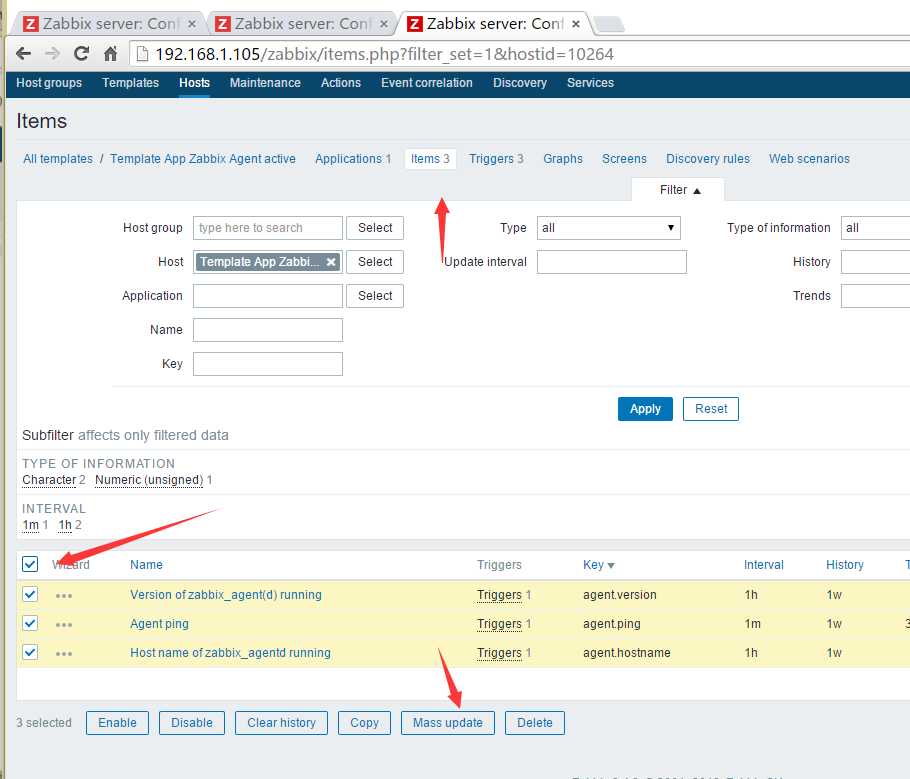910x779 pixels.
Task: Mass update the selected items
Action: 447,723
